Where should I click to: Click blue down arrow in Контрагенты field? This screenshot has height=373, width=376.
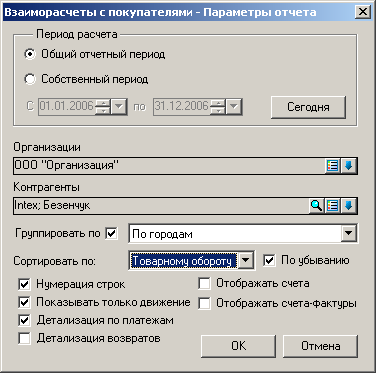348,206
